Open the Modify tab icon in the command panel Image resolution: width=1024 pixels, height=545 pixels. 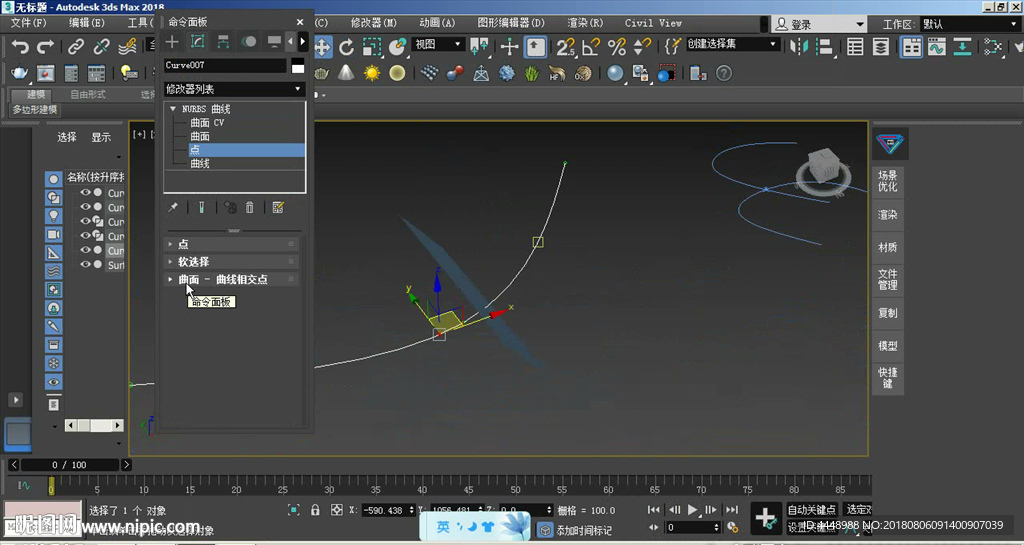(x=197, y=42)
